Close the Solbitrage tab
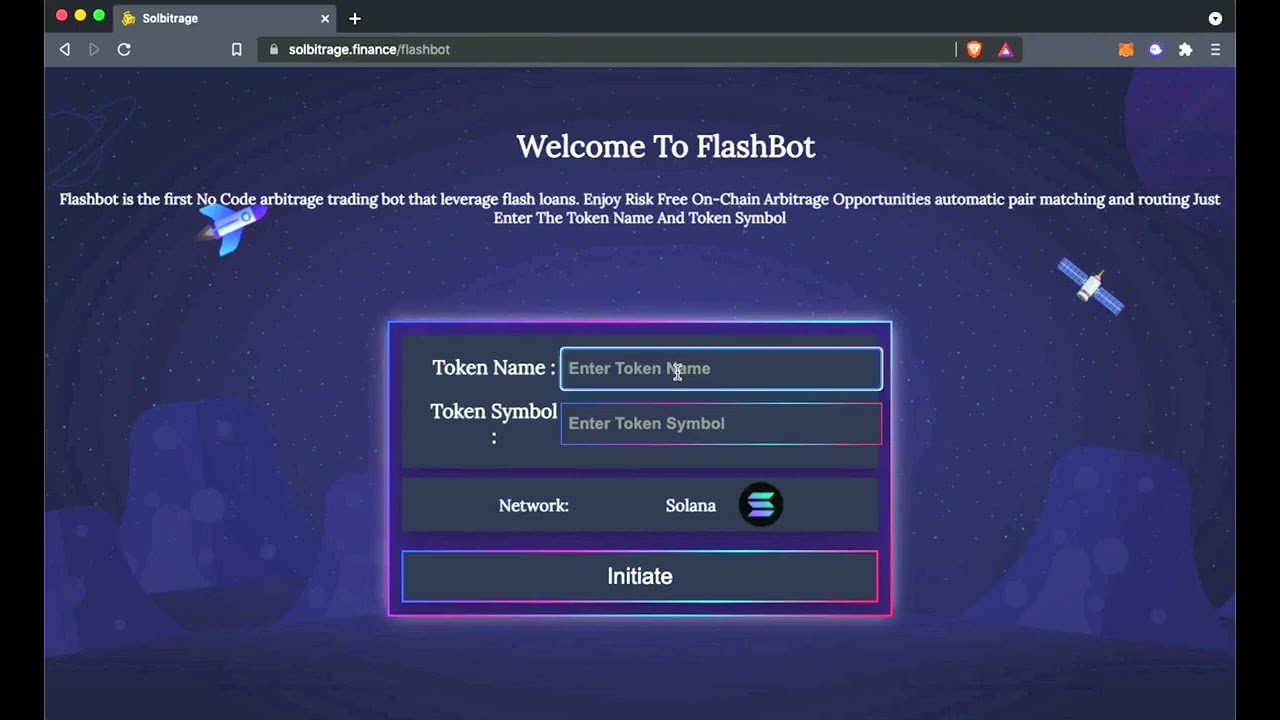This screenshot has width=1280, height=720. pyautogui.click(x=325, y=18)
